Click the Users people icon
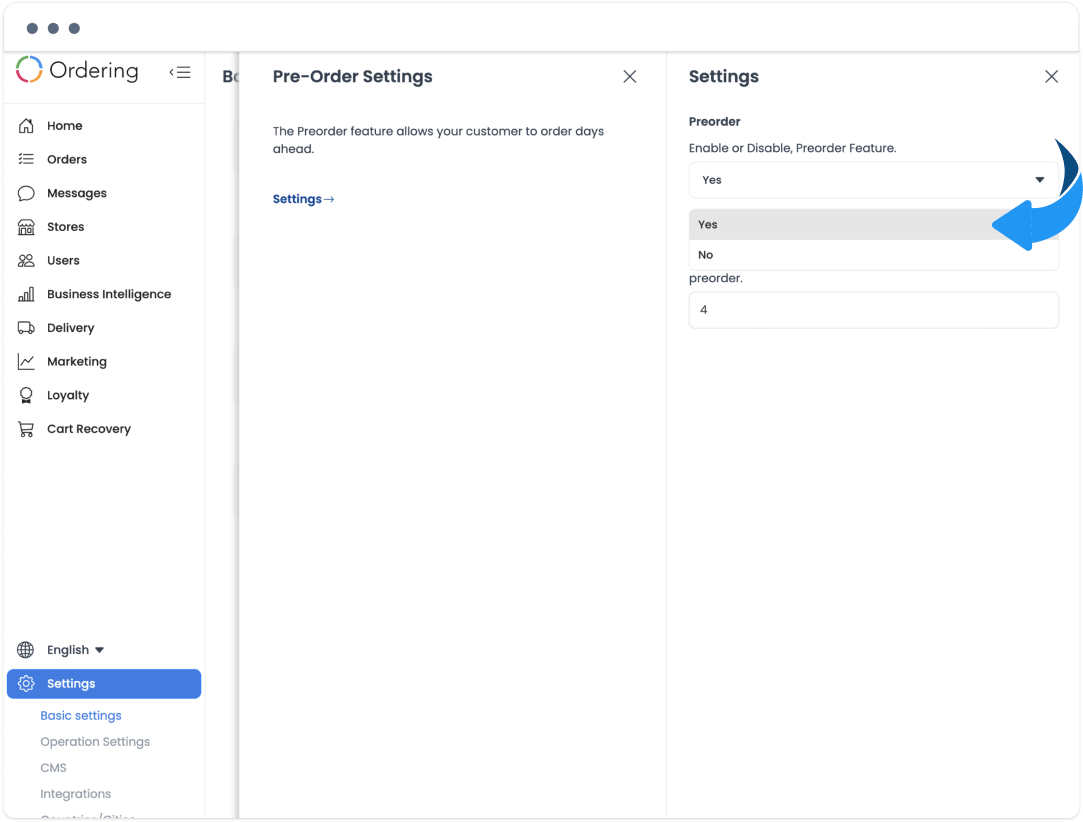The image size is (1083, 822). click(x=26, y=260)
